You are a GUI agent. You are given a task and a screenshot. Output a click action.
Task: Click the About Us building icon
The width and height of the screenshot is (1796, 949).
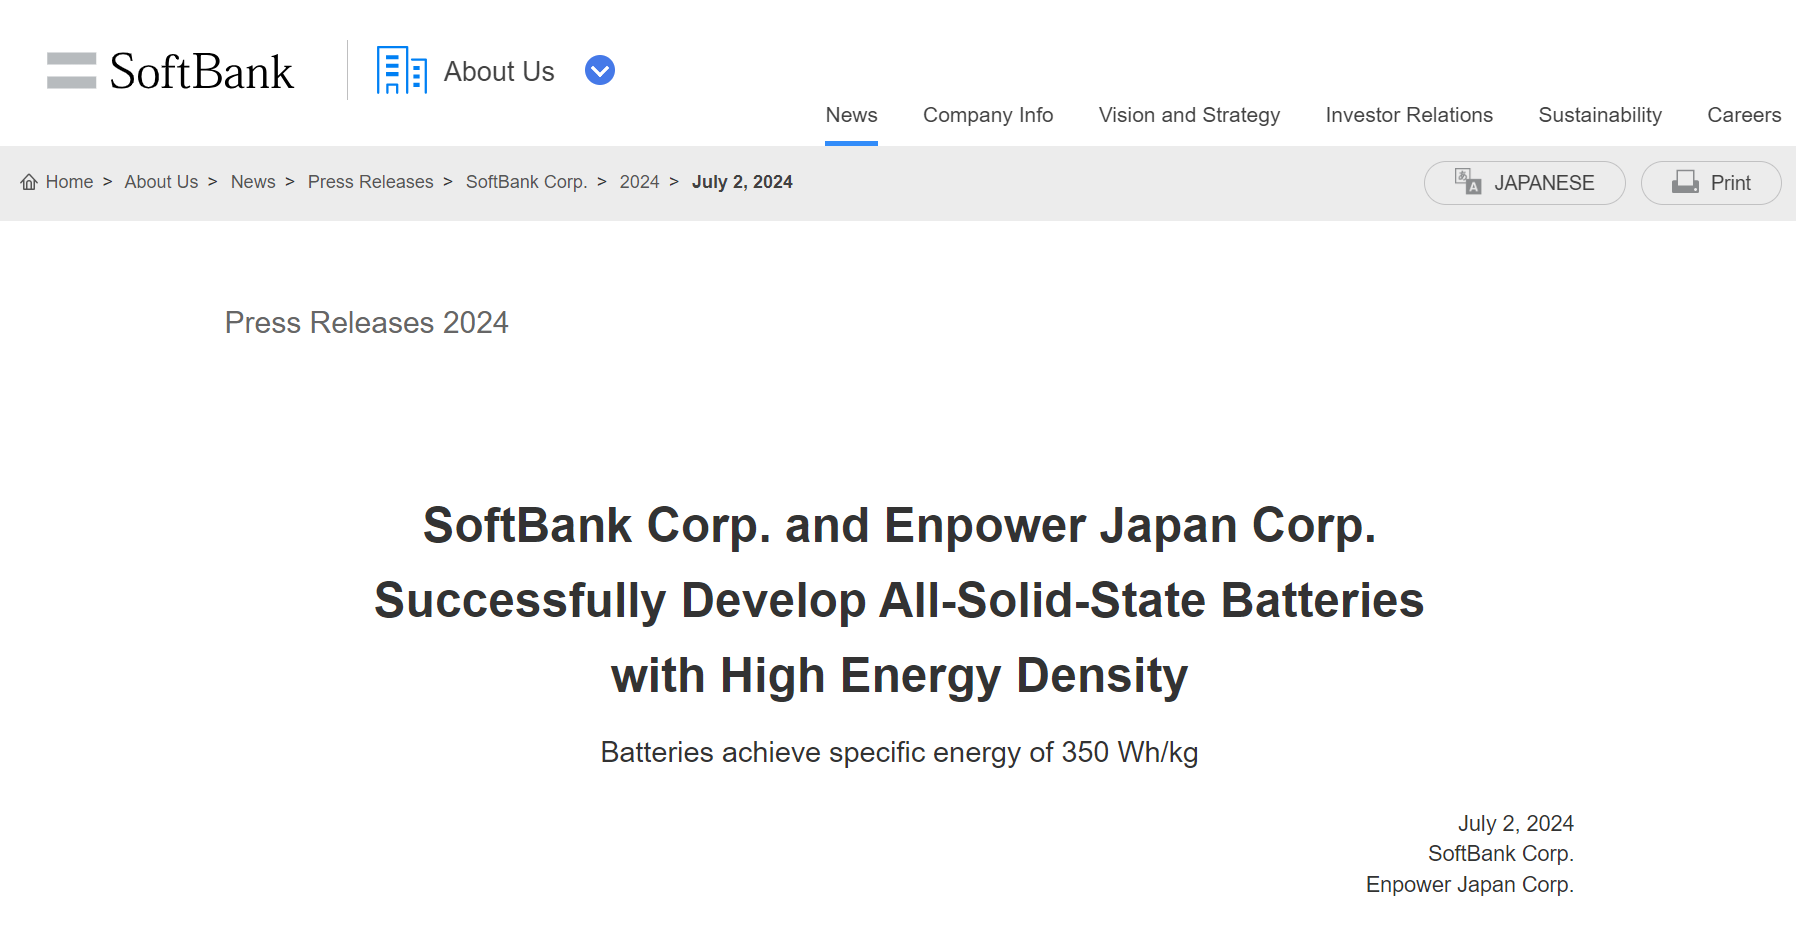point(402,70)
